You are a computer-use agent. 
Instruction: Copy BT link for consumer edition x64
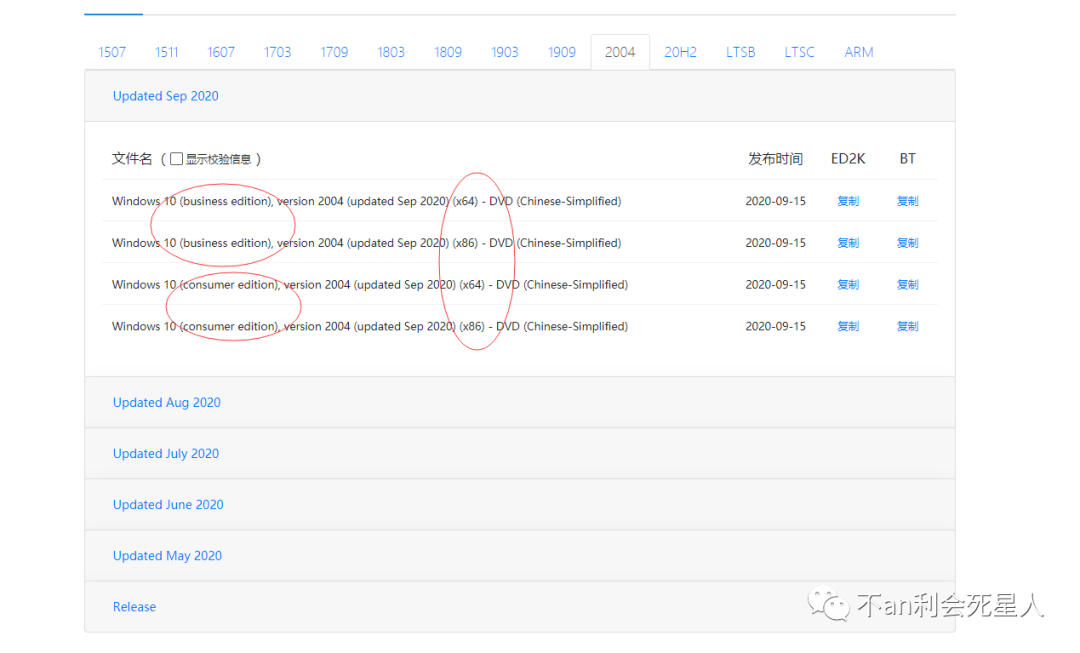907,284
